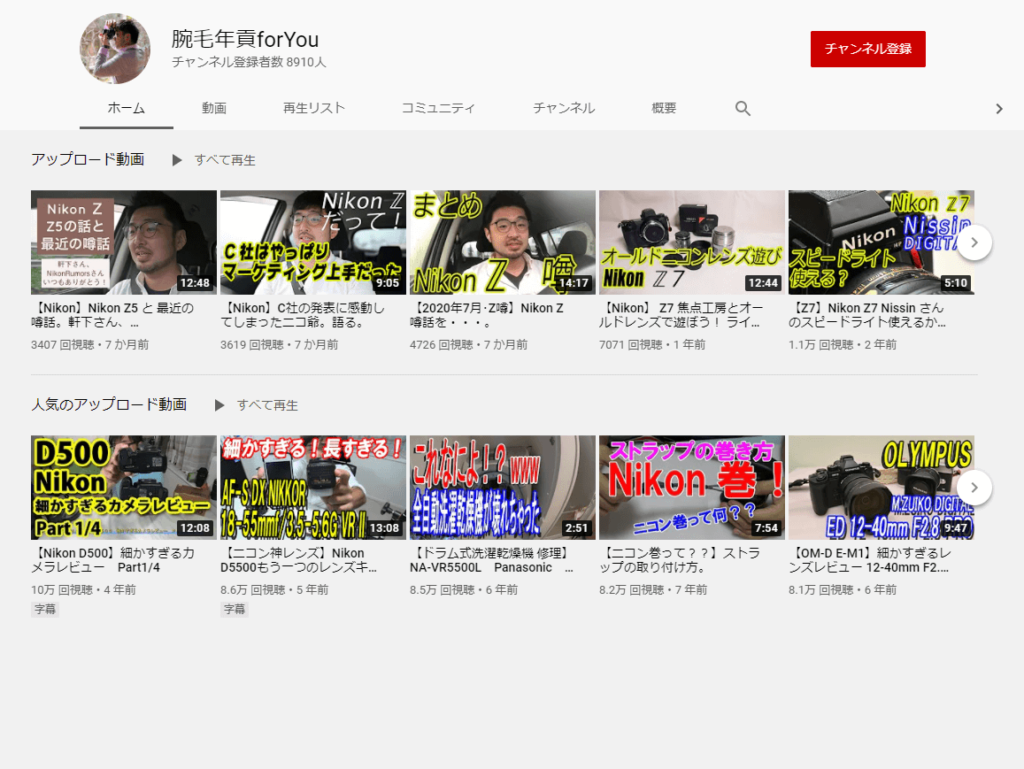Click play icon beside 人気のアップロード動画
Image resolution: width=1024 pixels, height=769 pixels.
[219, 405]
